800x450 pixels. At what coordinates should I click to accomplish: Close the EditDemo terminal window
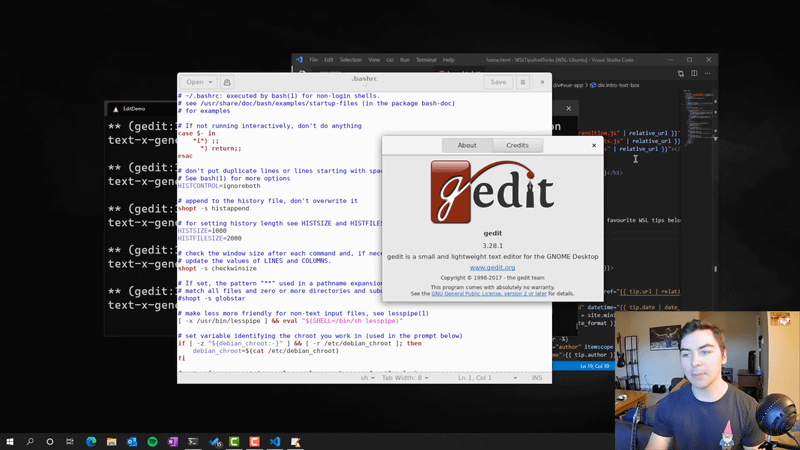(x=568, y=108)
